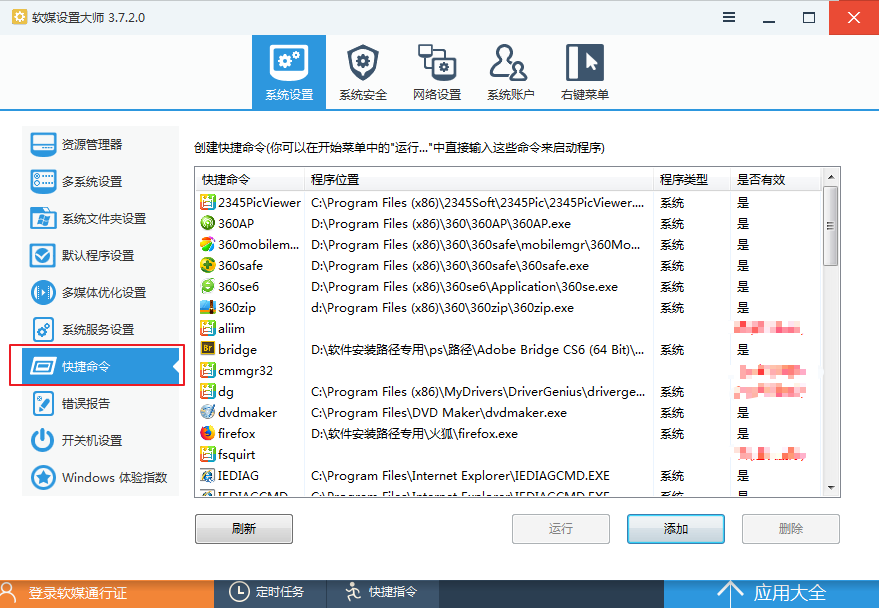Click firefox.exe program path cell
Viewport: 879px width, 608px height.
pyautogui.click(x=414, y=434)
